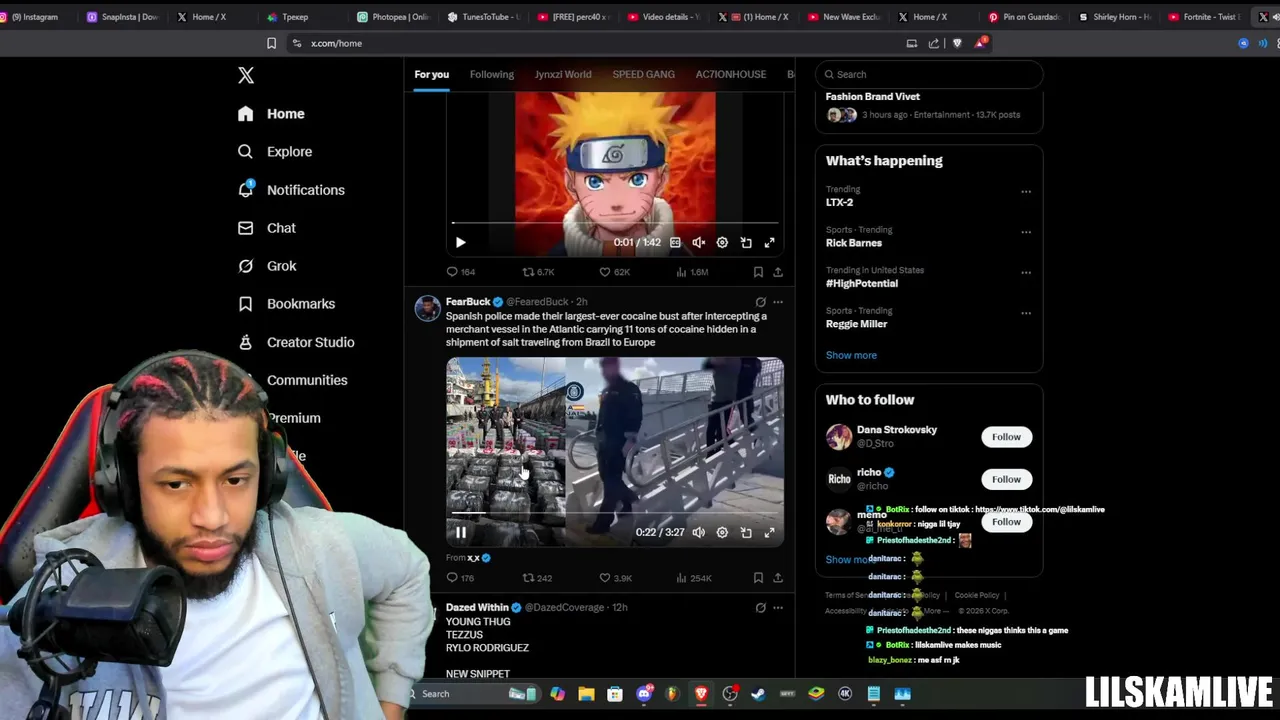
Task: Seek on cocaine bust video progress bar
Action: pos(615,513)
